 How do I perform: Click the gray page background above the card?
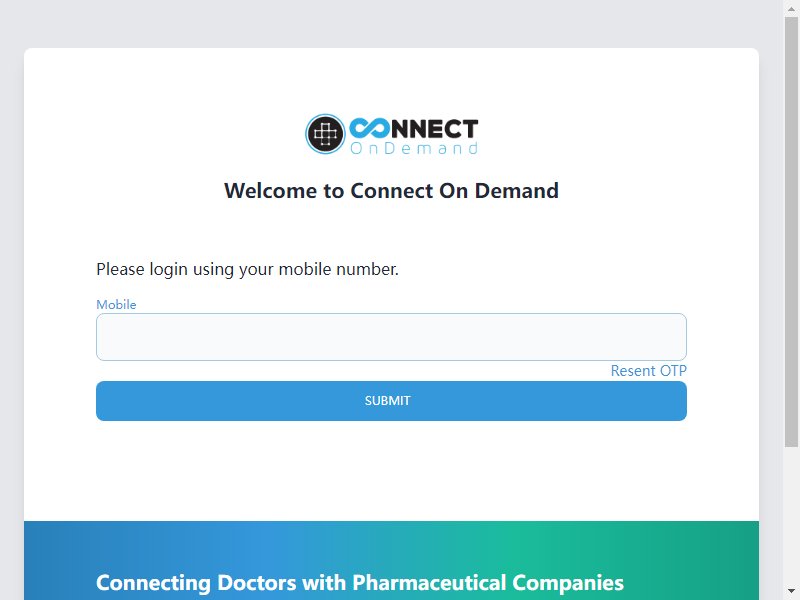pyautogui.click(x=391, y=24)
